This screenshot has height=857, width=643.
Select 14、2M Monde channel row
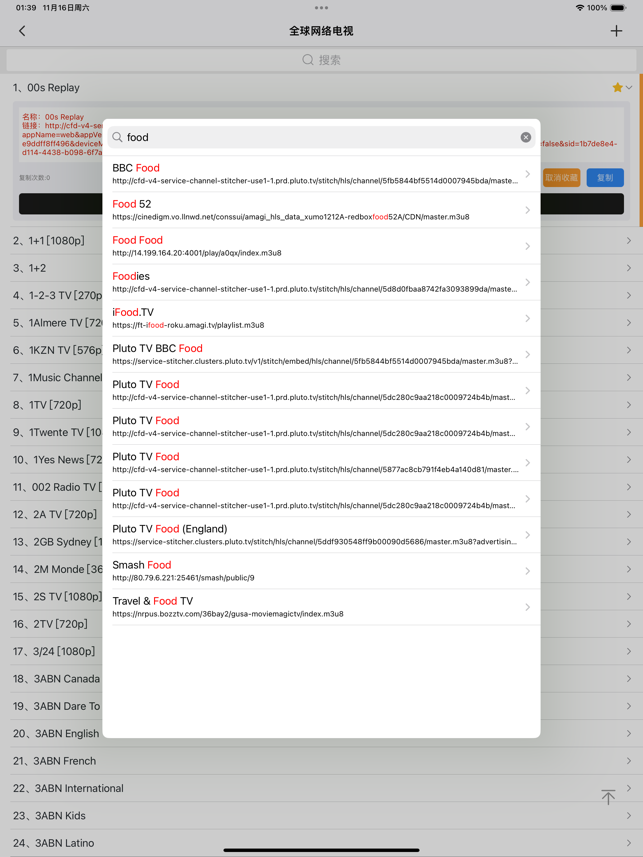coord(322,569)
